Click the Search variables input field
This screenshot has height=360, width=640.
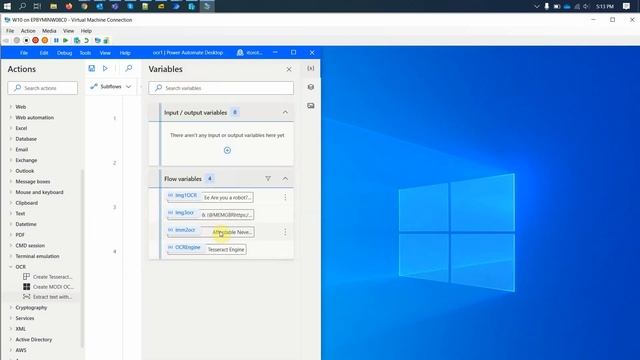pos(221,88)
